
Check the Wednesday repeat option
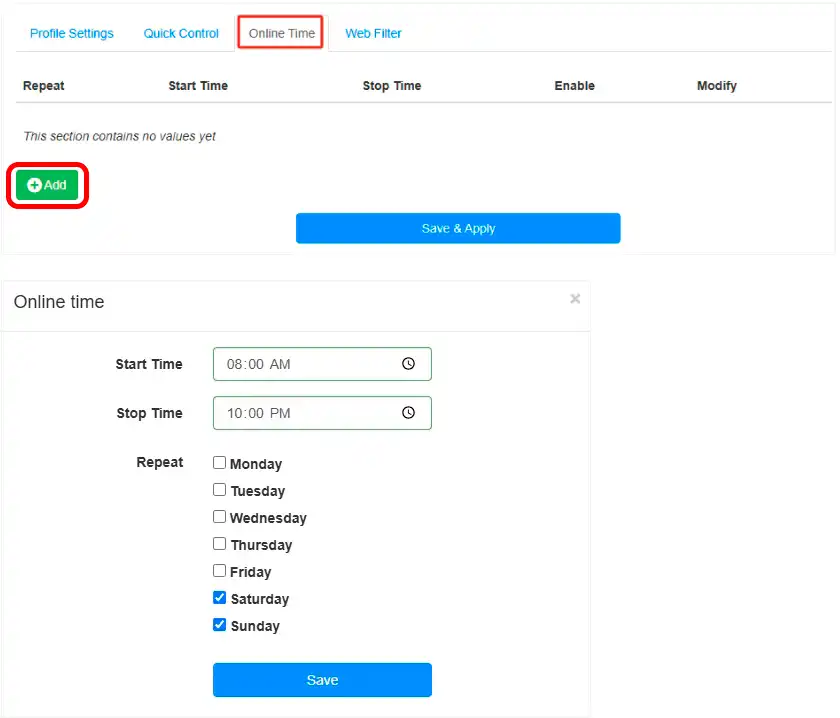pyautogui.click(x=219, y=517)
